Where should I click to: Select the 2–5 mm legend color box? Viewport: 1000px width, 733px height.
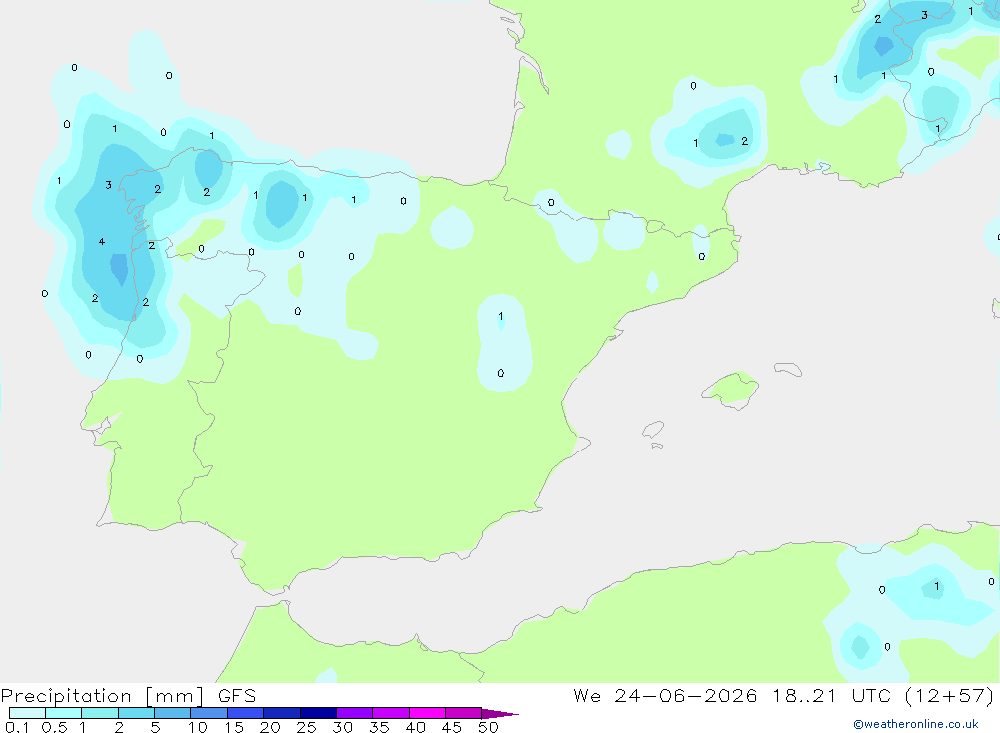pos(136,713)
